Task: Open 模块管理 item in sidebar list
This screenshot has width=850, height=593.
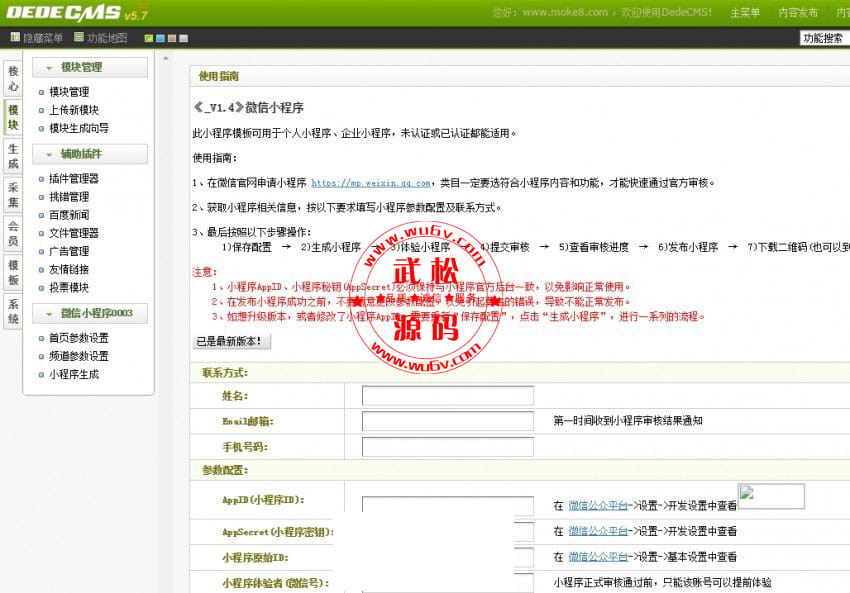Action: (x=69, y=92)
